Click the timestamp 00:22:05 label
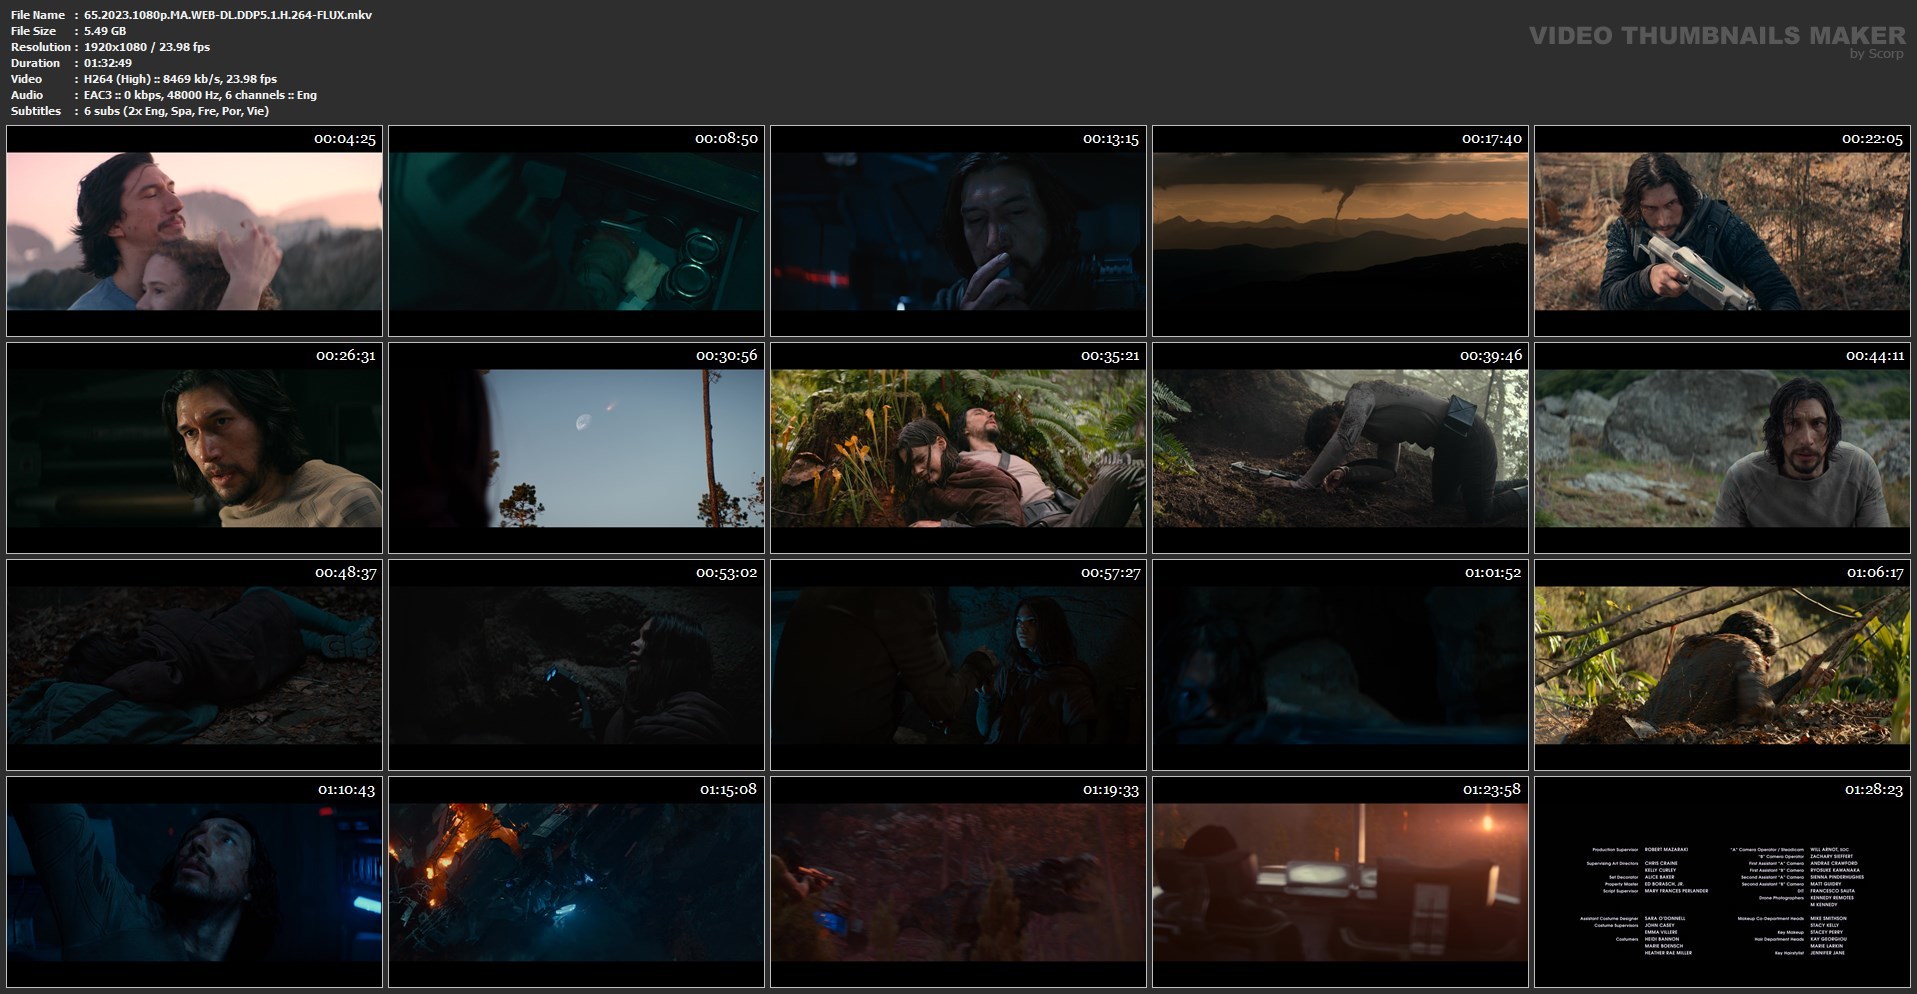Screen dimensions: 1917x994 [1873, 139]
